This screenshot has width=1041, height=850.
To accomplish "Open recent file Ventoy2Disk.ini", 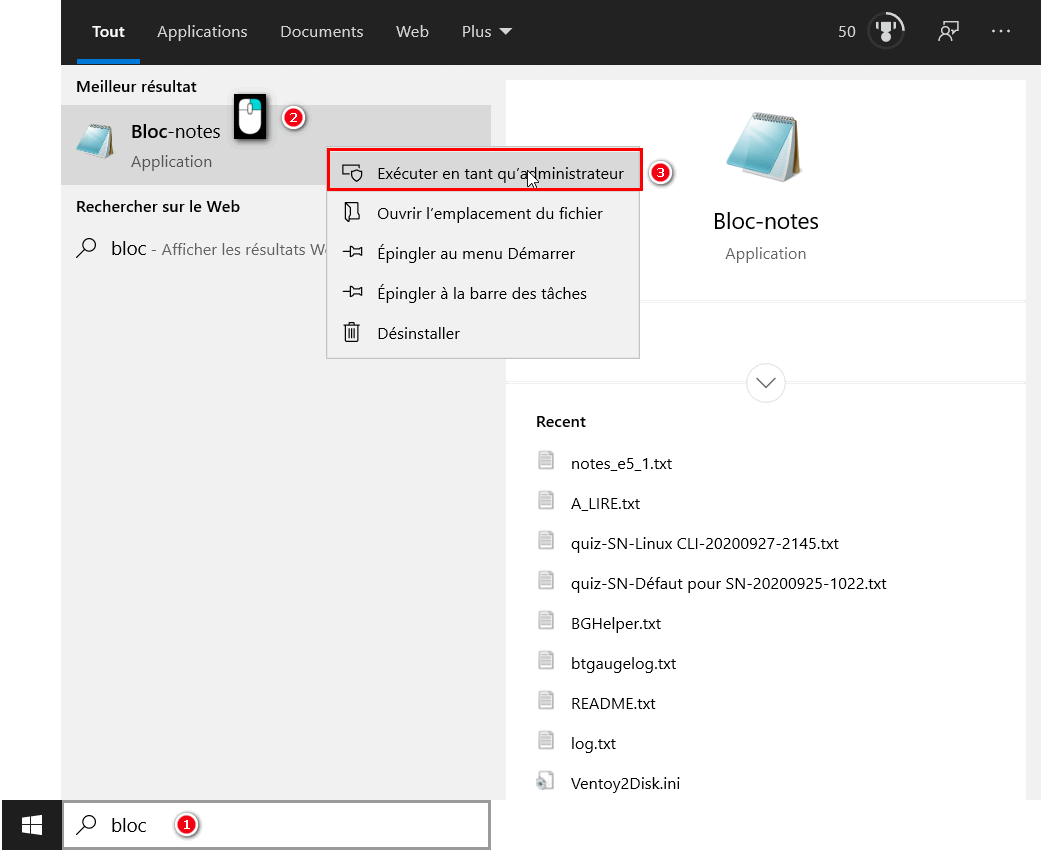I will point(625,783).
